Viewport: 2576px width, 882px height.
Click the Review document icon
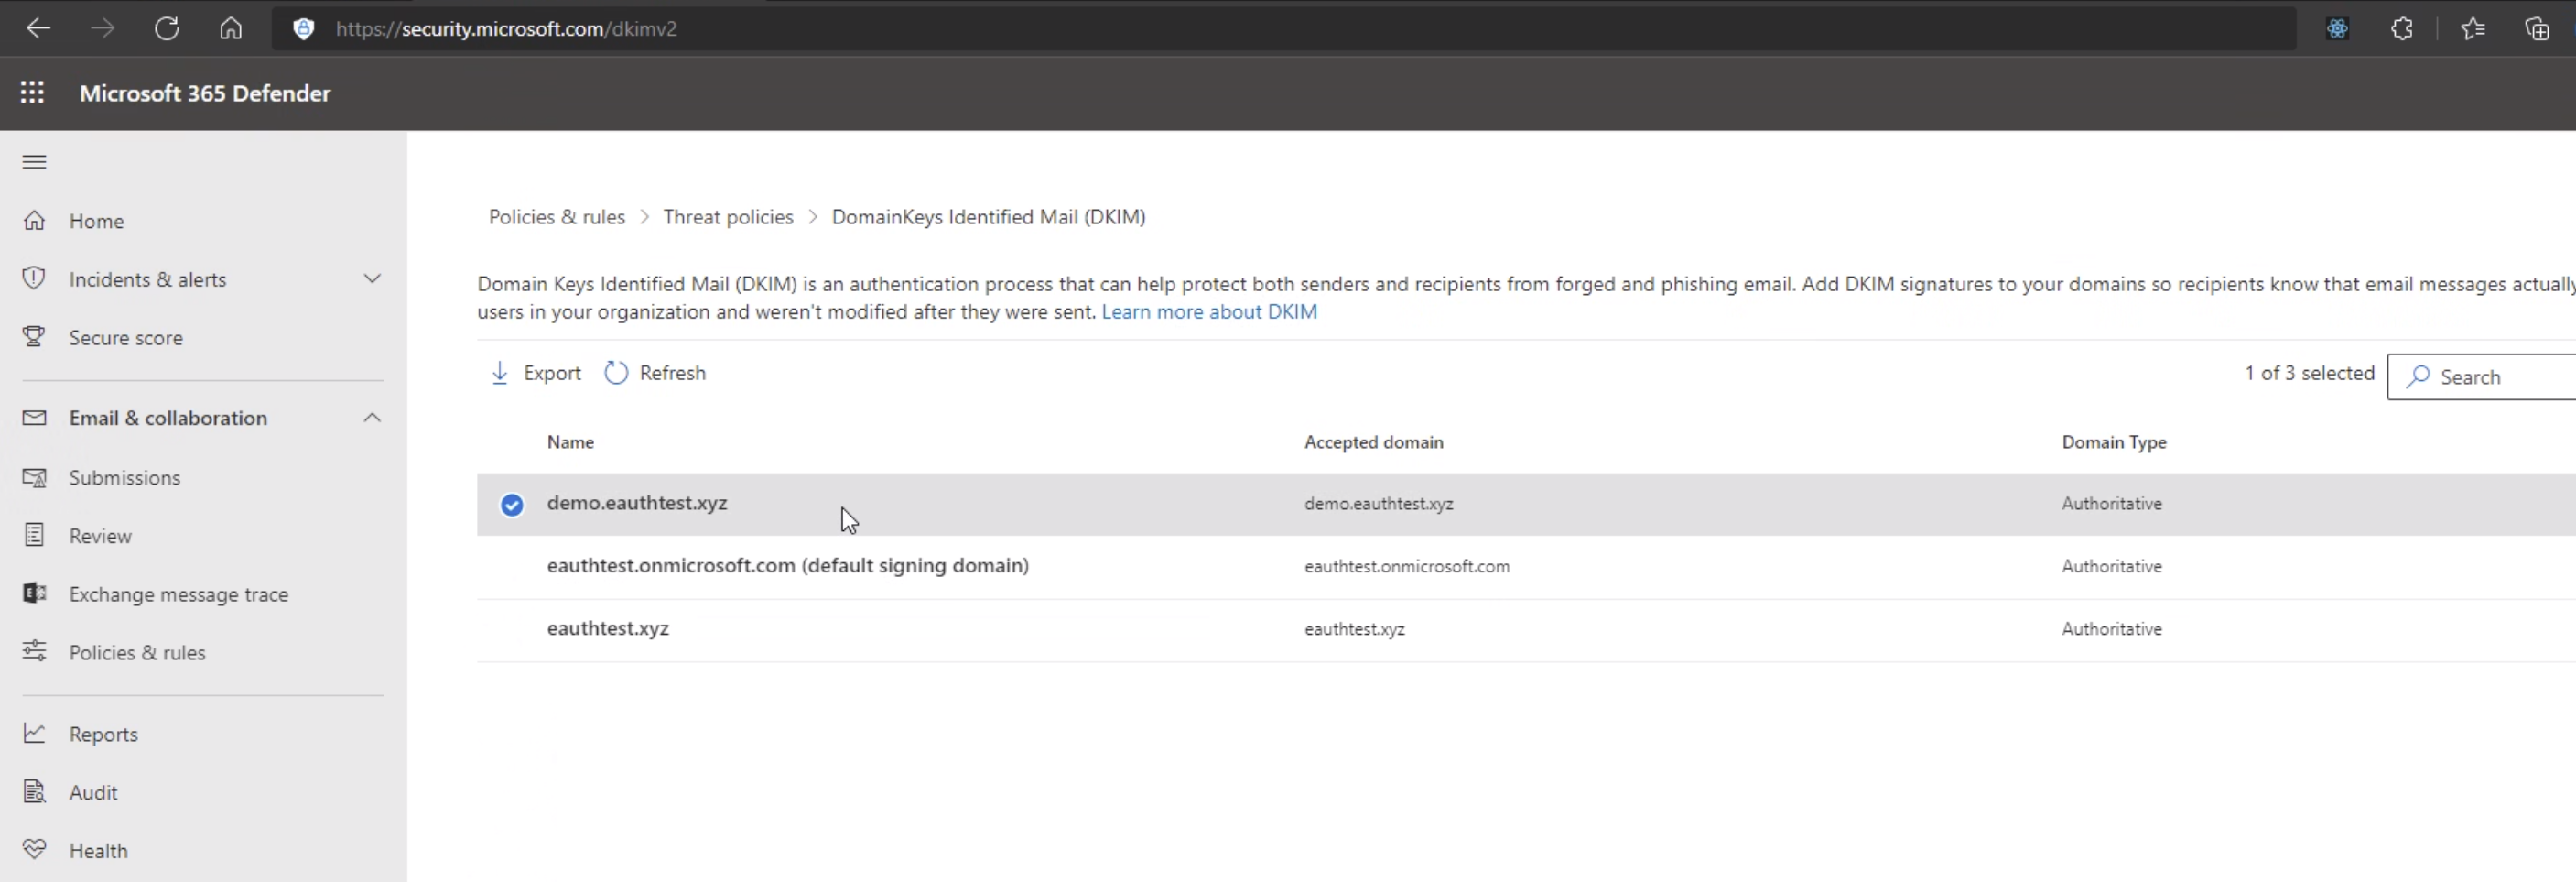[34, 535]
